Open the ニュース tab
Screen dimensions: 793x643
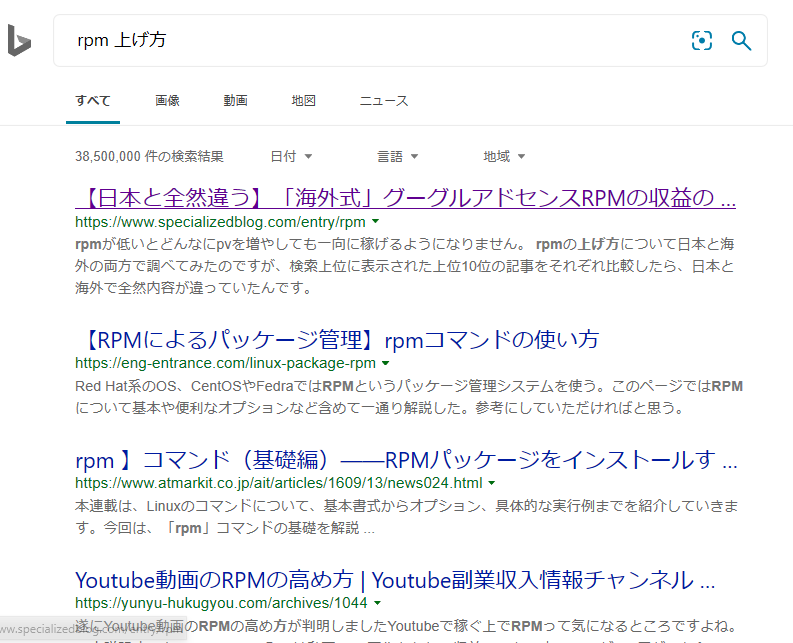384,101
